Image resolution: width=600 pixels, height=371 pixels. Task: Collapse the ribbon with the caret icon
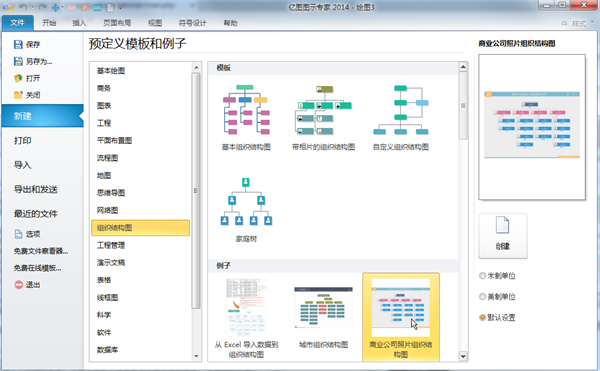(564, 23)
